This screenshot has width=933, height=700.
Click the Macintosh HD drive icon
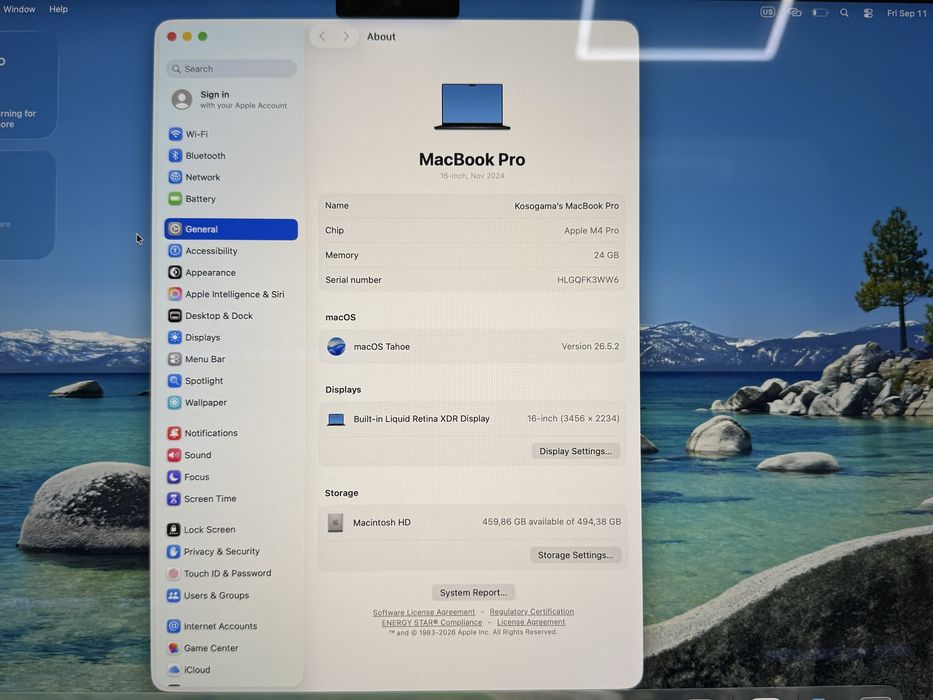335,523
